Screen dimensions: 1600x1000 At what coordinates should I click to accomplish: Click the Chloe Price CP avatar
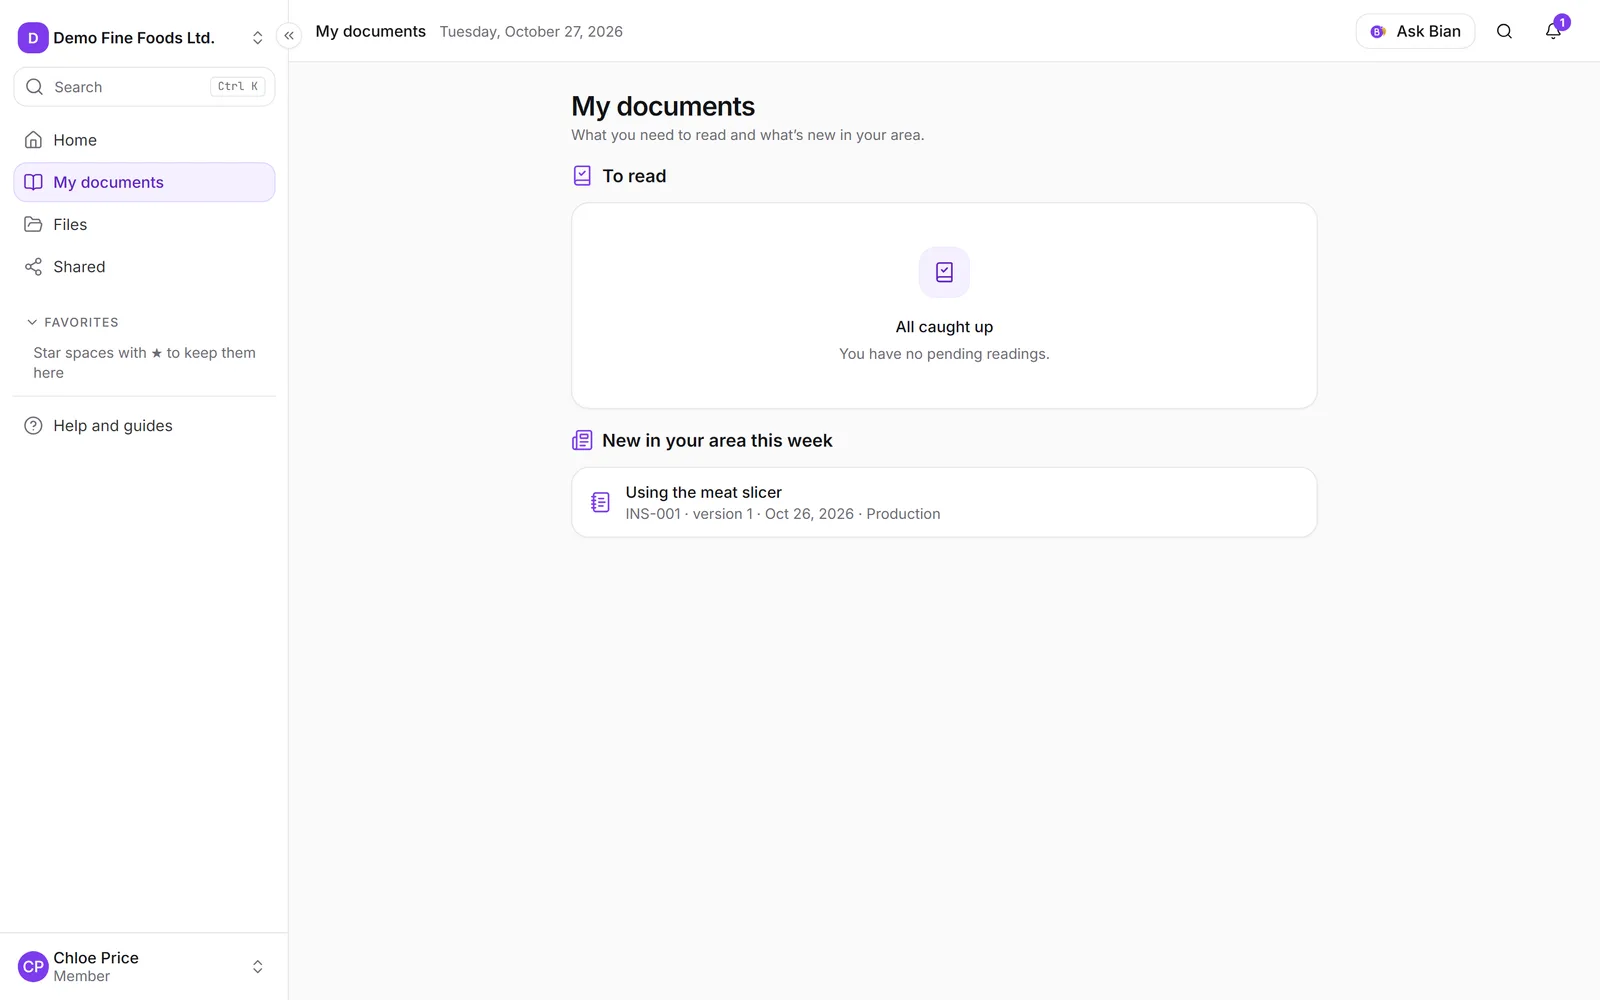point(33,967)
